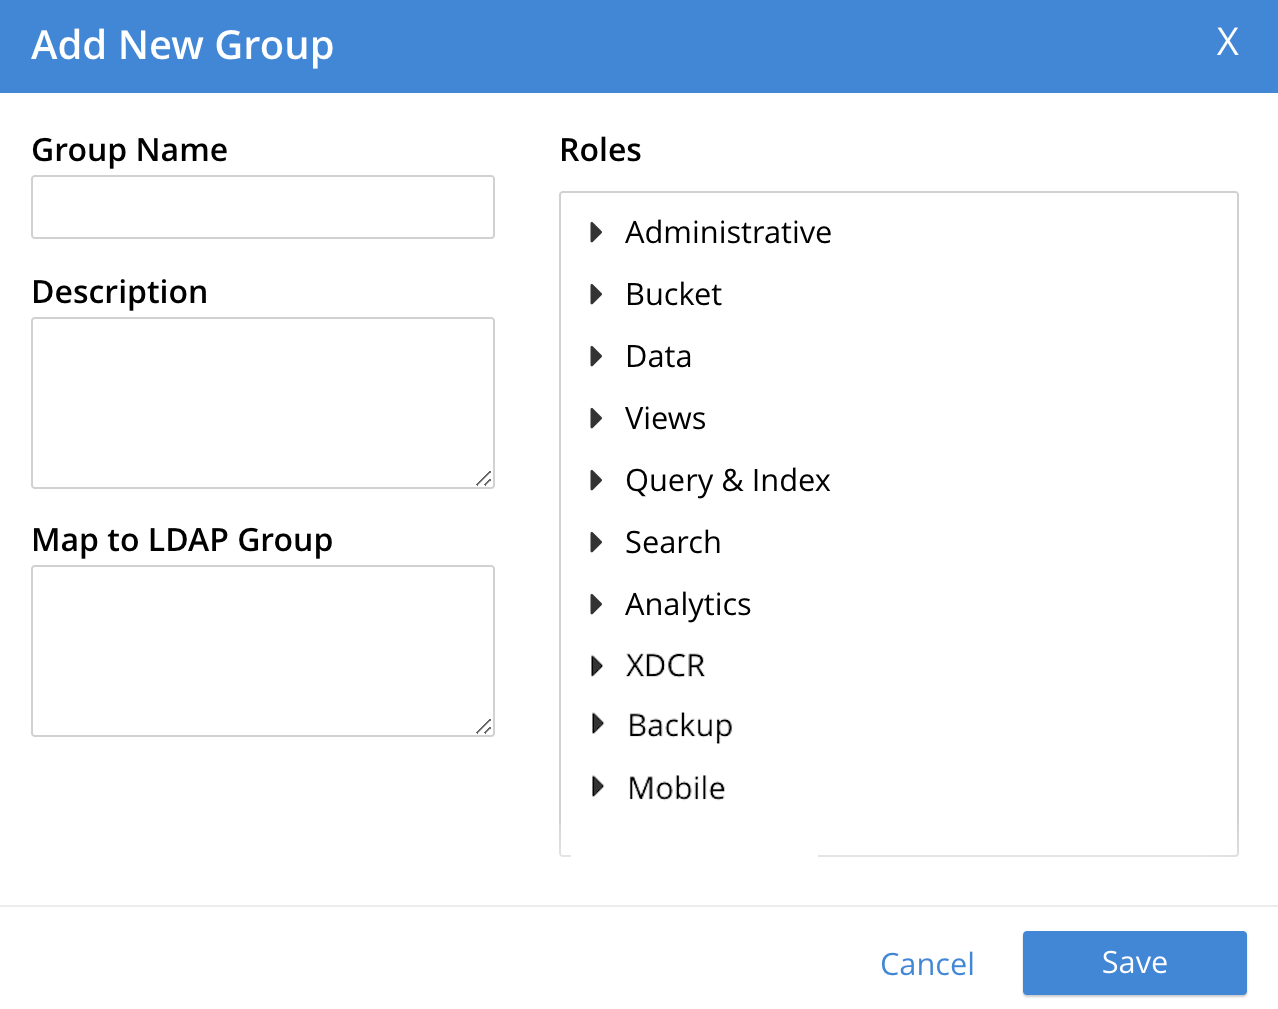Screen dimensions: 1278x1009
Task: Expand Backup roles with its arrow
Action: click(598, 724)
